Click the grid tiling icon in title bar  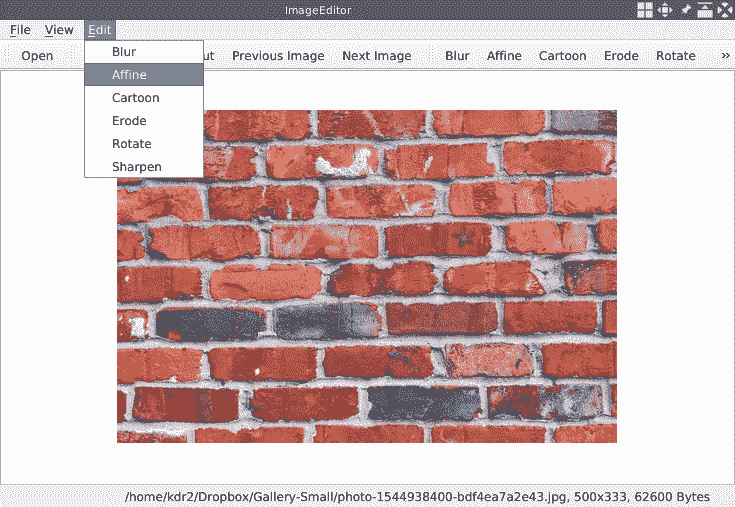click(x=646, y=10)
